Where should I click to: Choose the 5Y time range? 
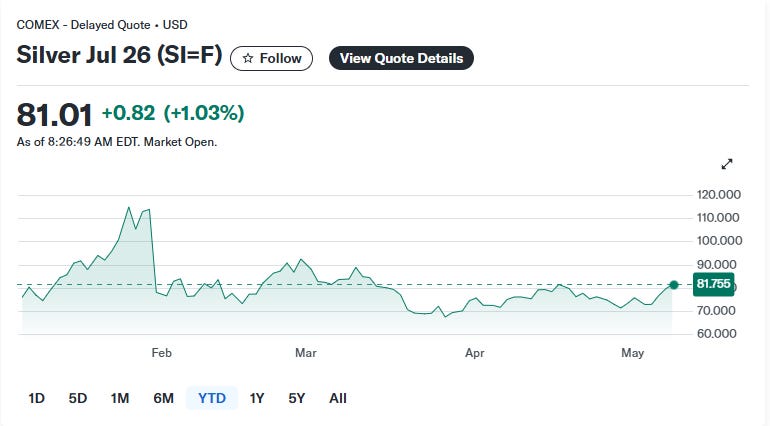(297, 398)
